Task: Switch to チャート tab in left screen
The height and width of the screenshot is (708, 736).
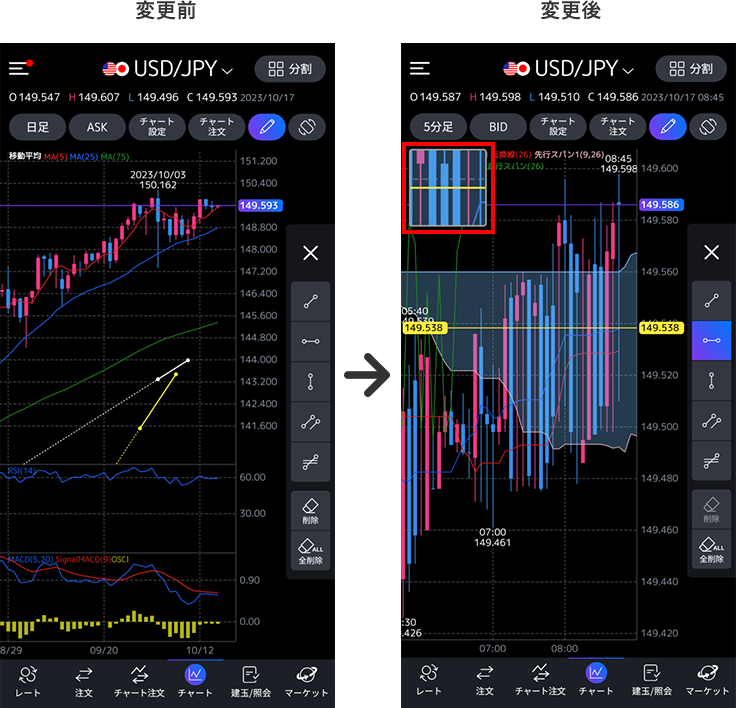Action: tap(195, 682)
